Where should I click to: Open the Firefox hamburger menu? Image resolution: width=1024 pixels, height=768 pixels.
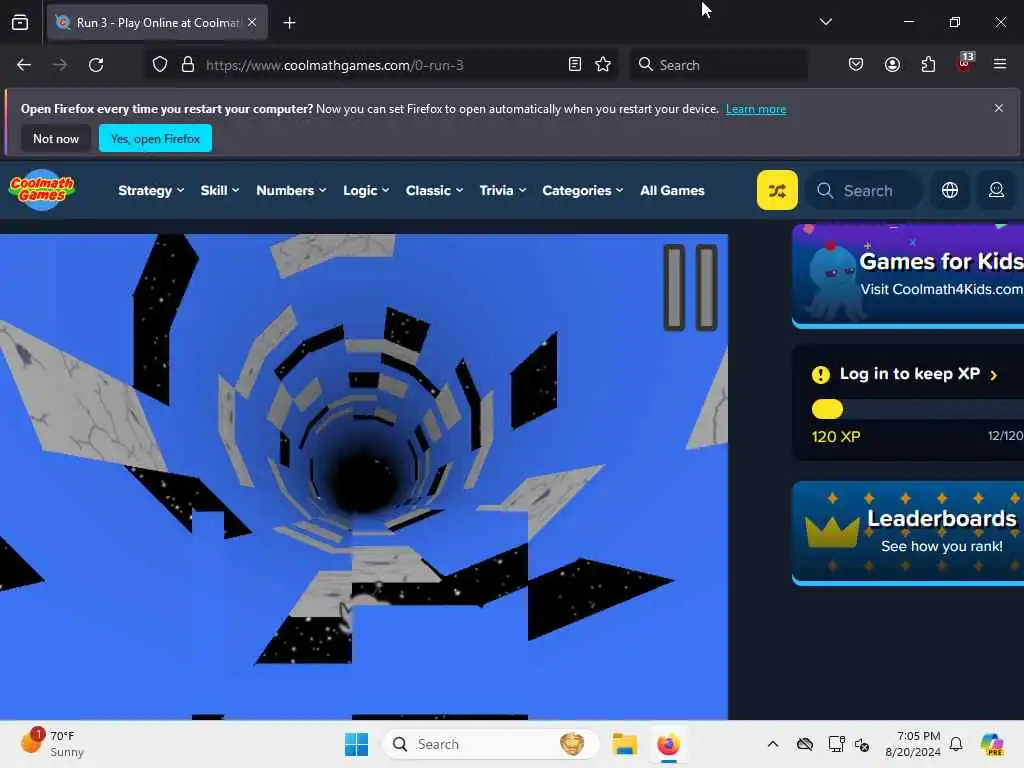[1000, 65]
